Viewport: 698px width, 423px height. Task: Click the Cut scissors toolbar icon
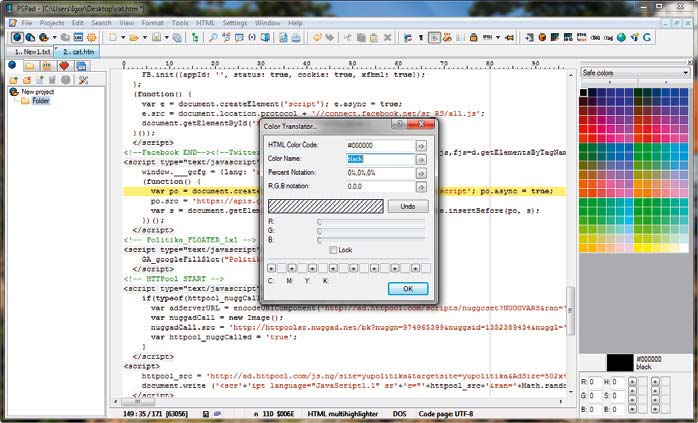click(x=348, y=37)
